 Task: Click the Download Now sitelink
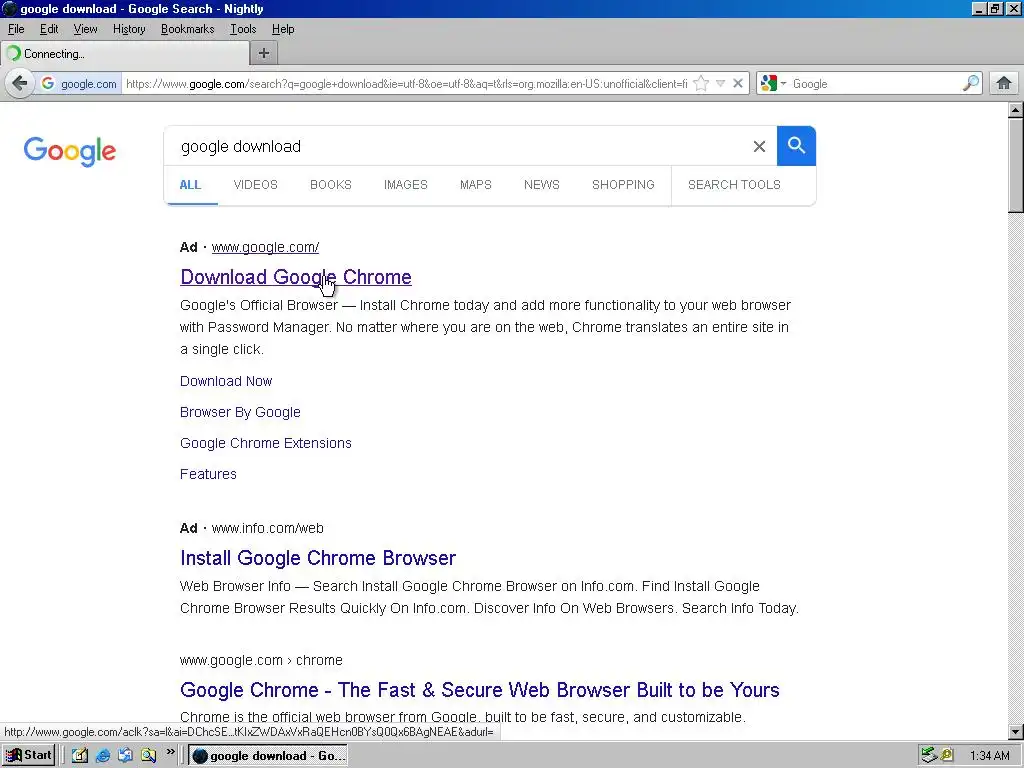point(226,381)
